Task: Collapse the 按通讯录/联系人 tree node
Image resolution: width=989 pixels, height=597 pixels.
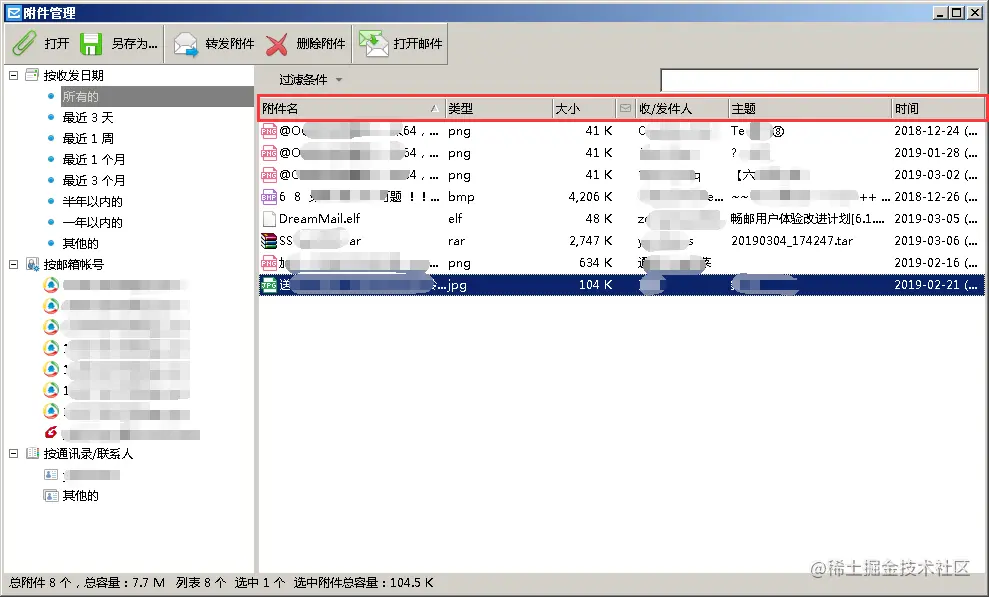Action: tap(13, 453)
